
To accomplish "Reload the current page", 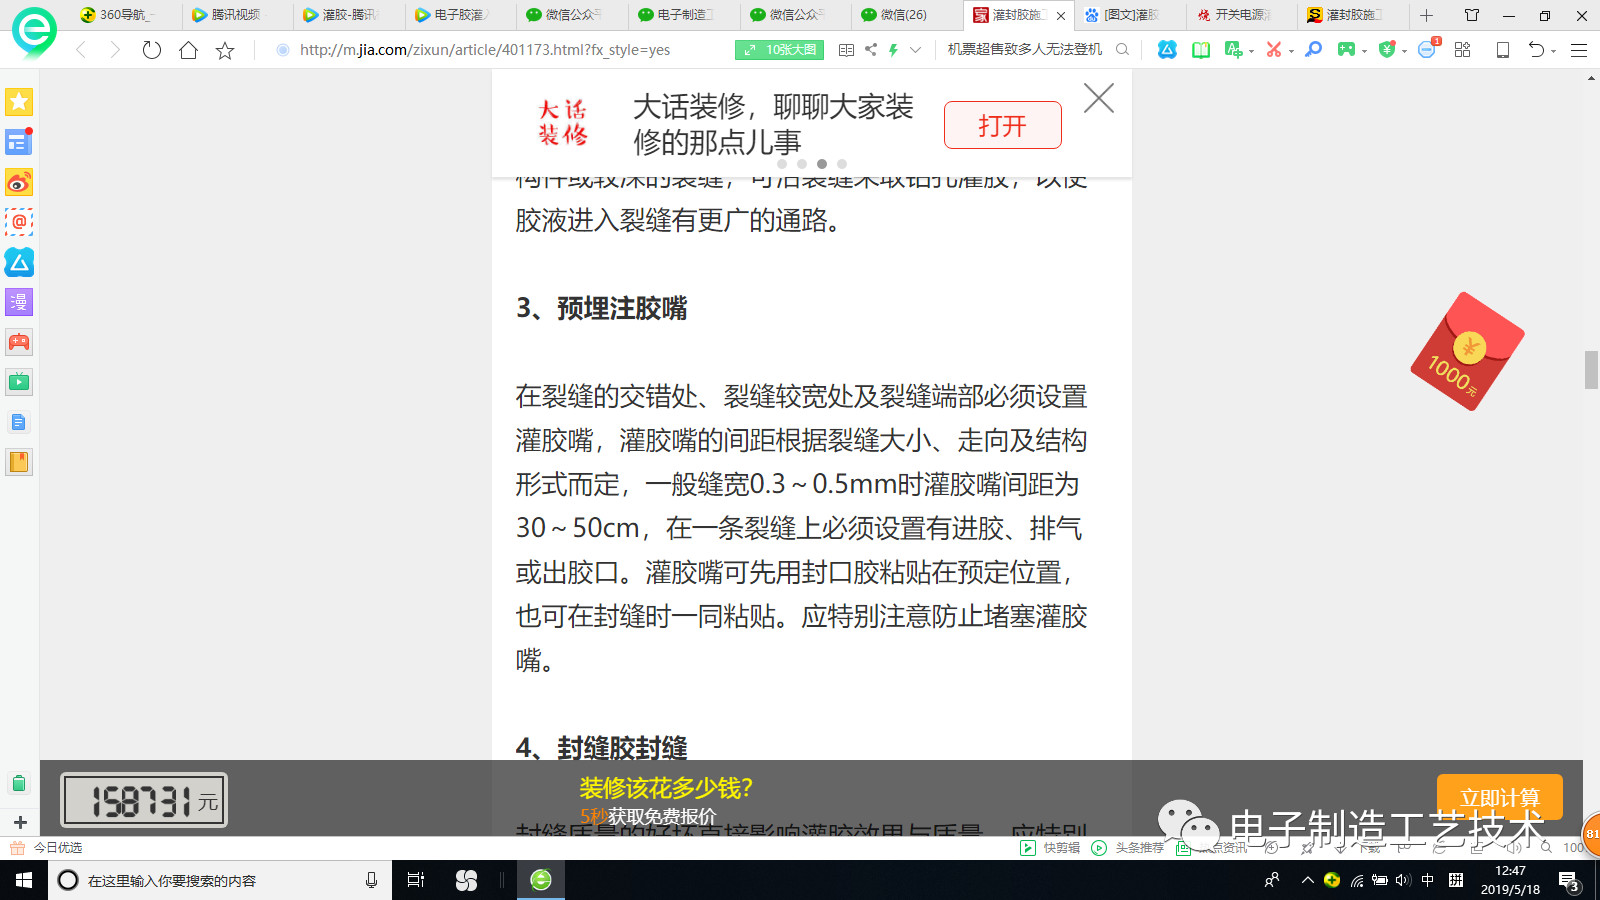I will point(152,50).
